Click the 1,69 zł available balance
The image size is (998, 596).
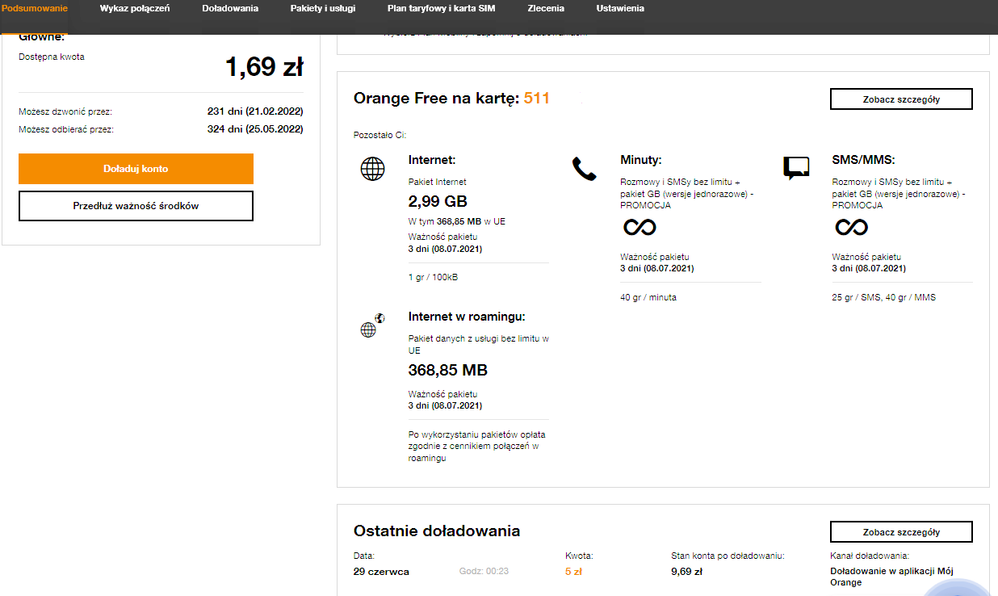pyautogui.click(x=264, y=67)
